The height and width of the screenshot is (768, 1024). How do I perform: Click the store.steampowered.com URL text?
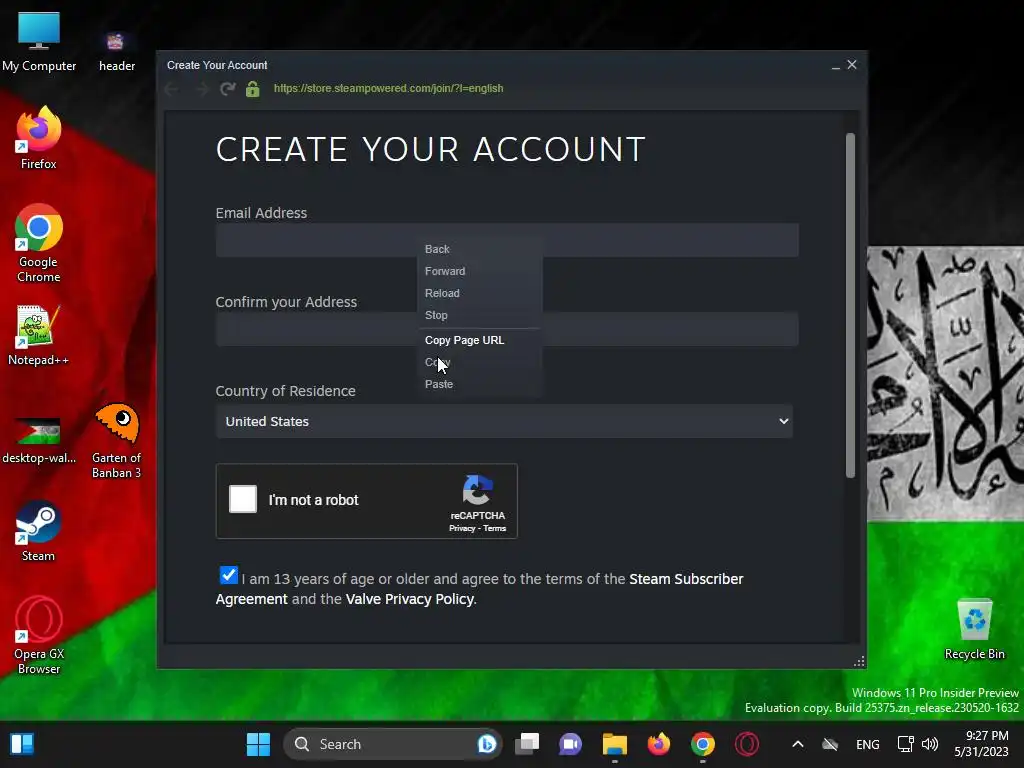pos(389,88)
